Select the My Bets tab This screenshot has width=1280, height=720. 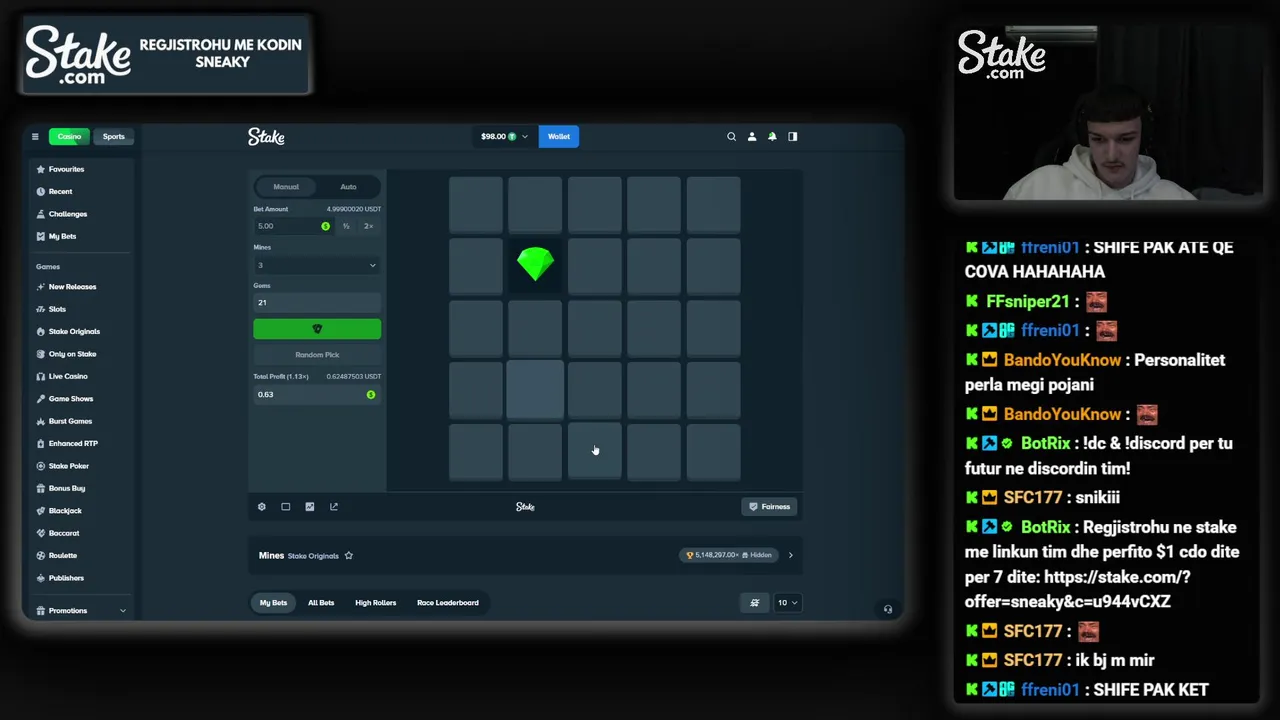point(273,603)
